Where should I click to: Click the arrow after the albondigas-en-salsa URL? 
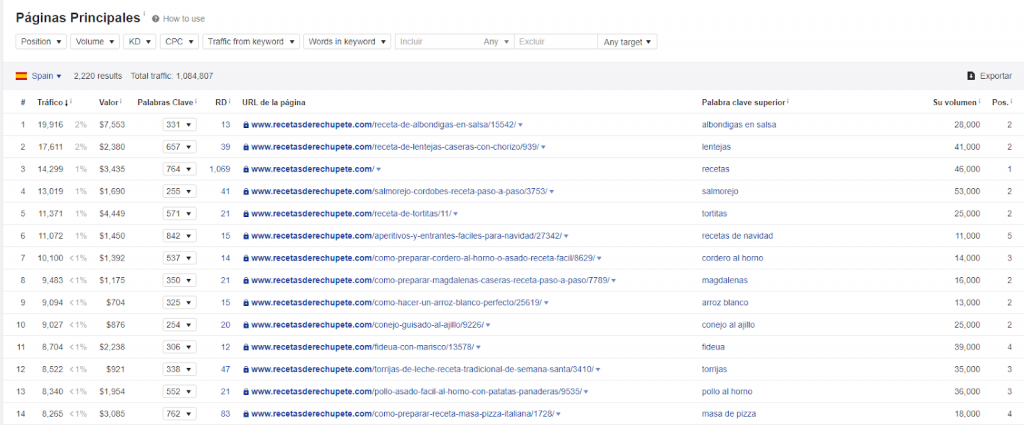click(520, 125)
